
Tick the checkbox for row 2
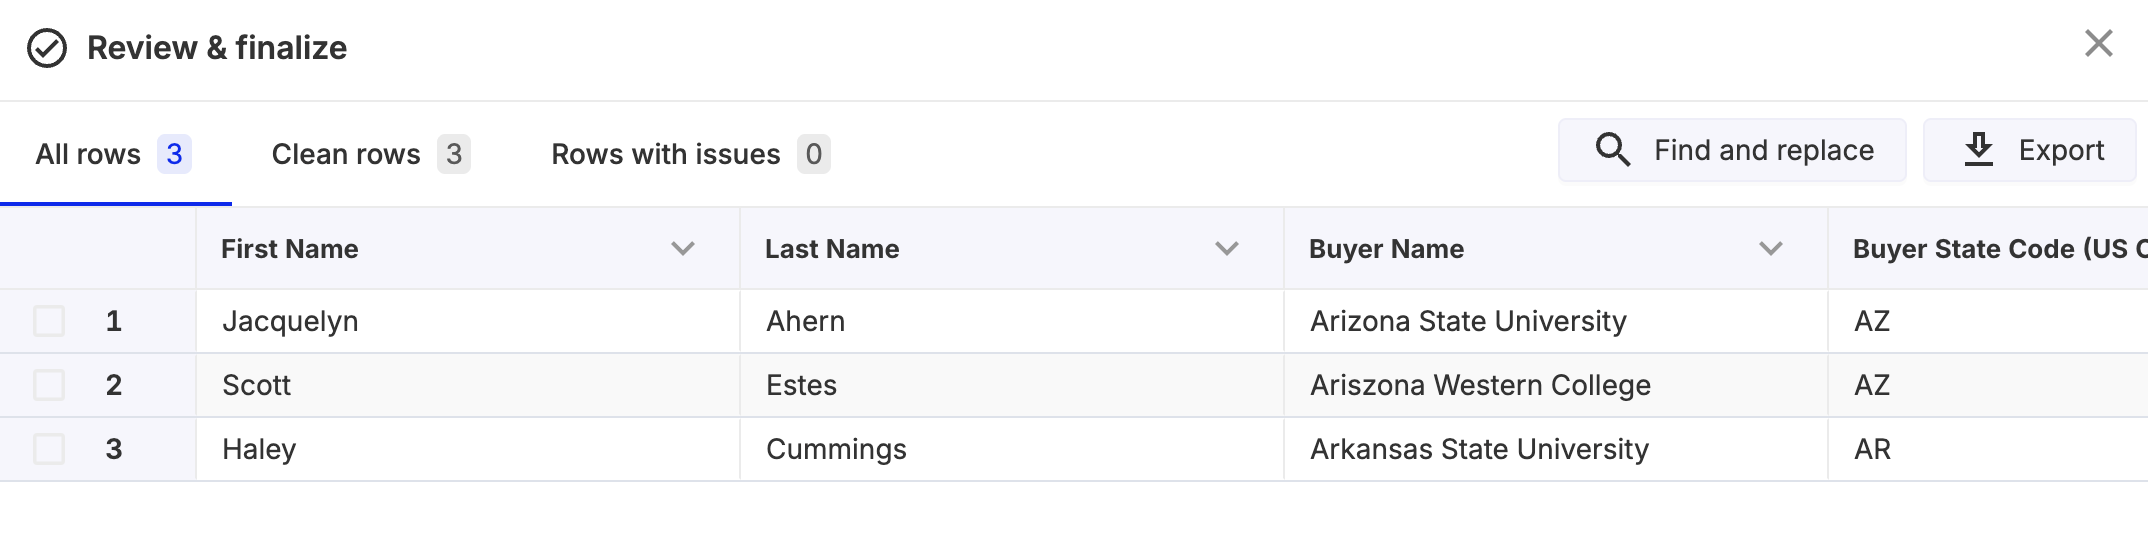click(x=49, y=385)
